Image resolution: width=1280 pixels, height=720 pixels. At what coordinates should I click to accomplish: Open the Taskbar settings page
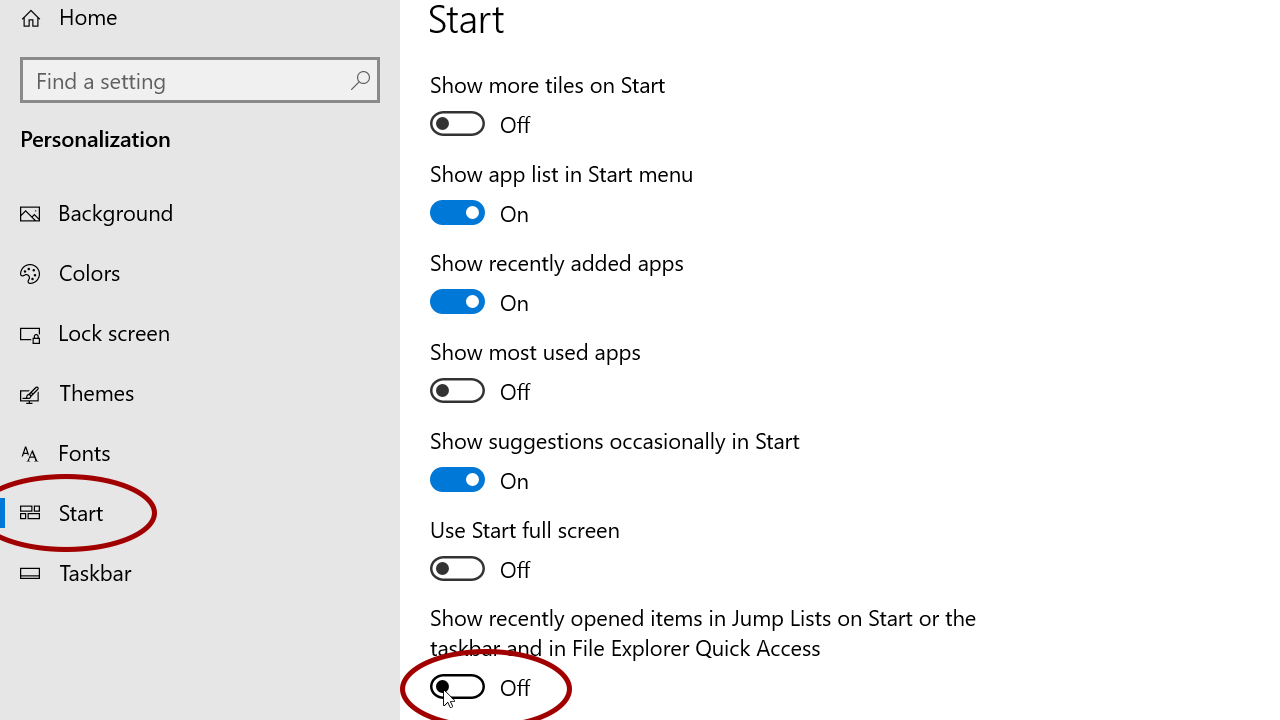click(x=95, y=572)
